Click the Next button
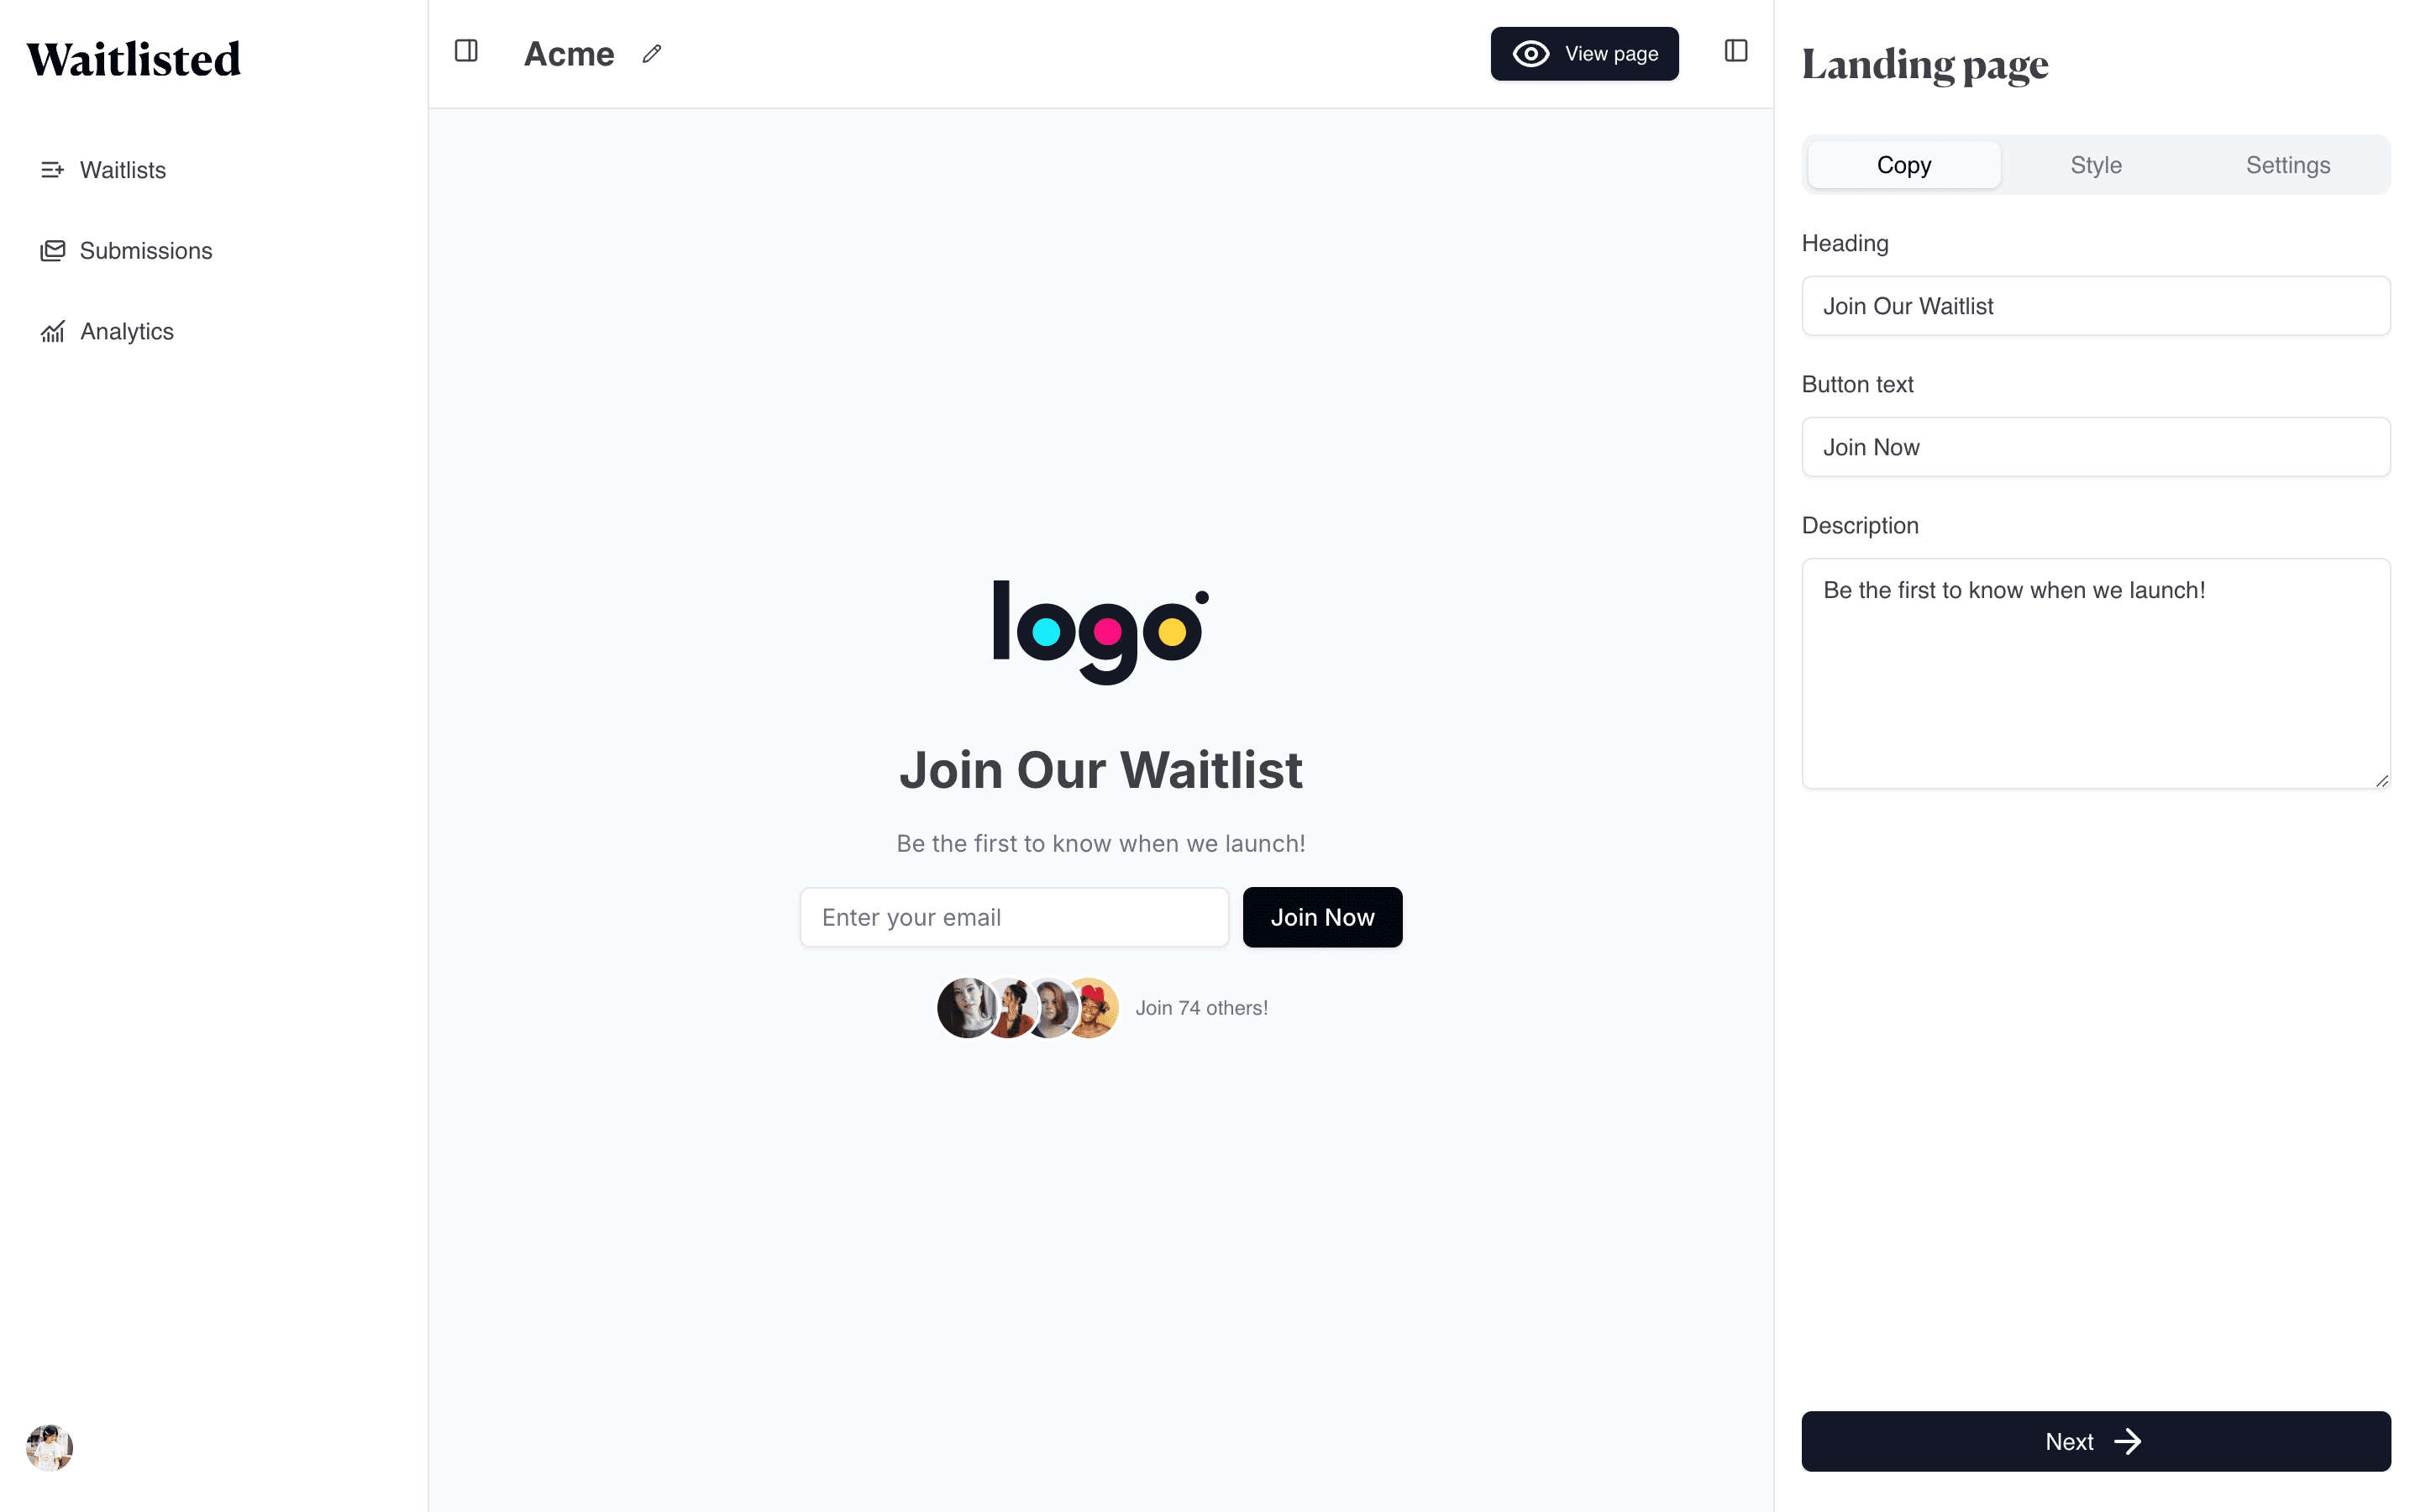2415x1512 pixels. (x=2095, y=1442)
